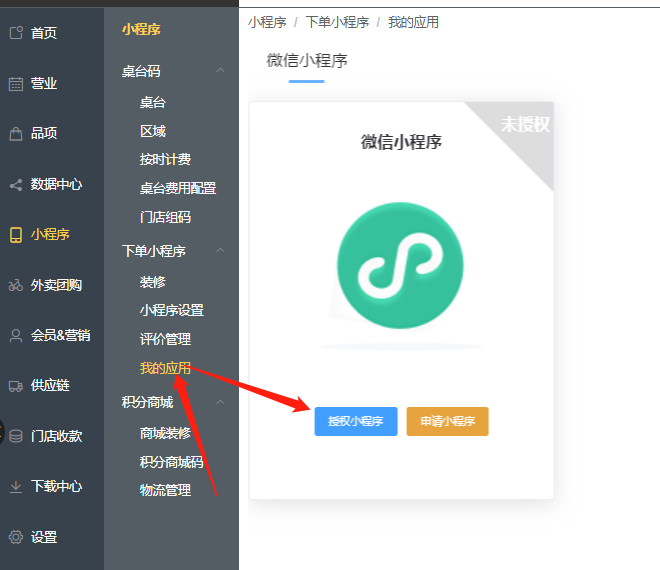This screenshot has height=570, width=660.
Task: Click 小程序 in the breadcrumb
Action: point(267,22)
